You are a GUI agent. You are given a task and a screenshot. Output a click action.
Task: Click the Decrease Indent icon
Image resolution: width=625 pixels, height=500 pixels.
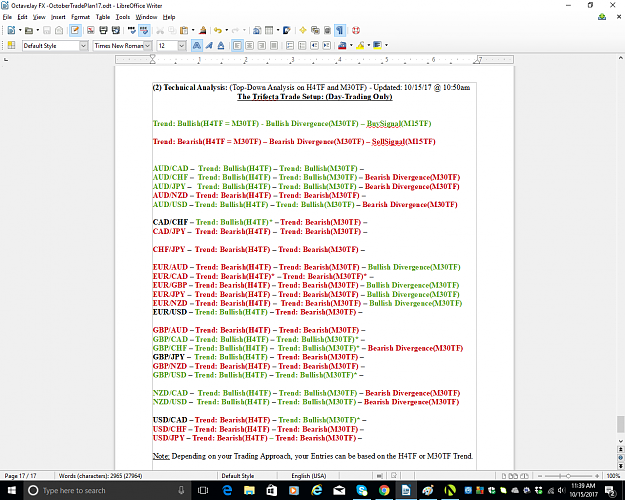coord(314,46)
